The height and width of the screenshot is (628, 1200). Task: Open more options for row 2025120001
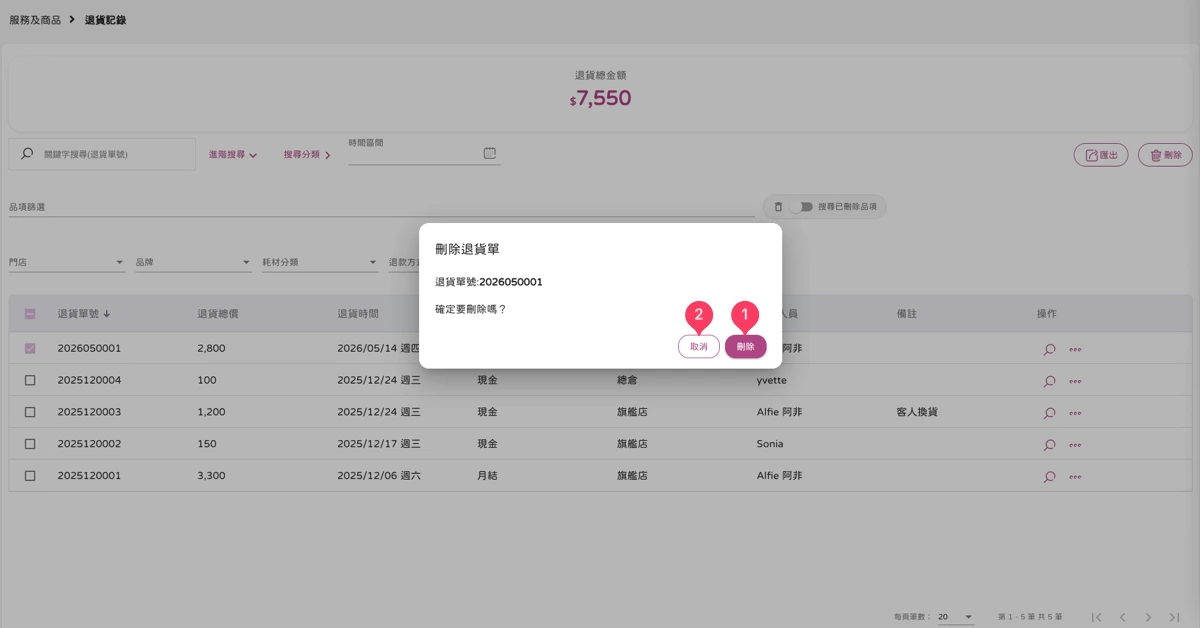tap(1075, 477)
